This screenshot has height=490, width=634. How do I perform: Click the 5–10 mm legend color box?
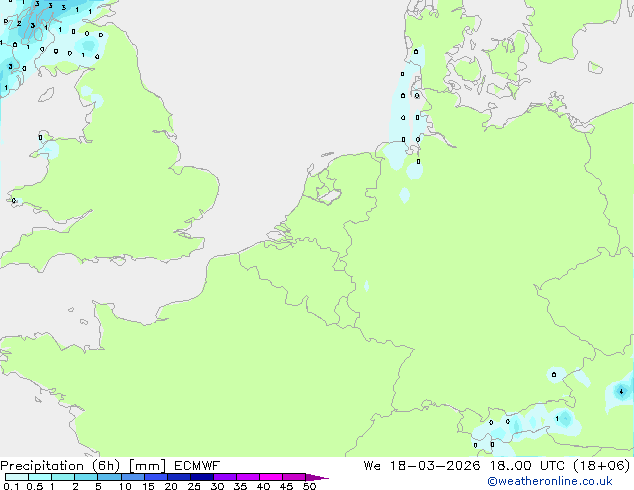click(109, 477)
